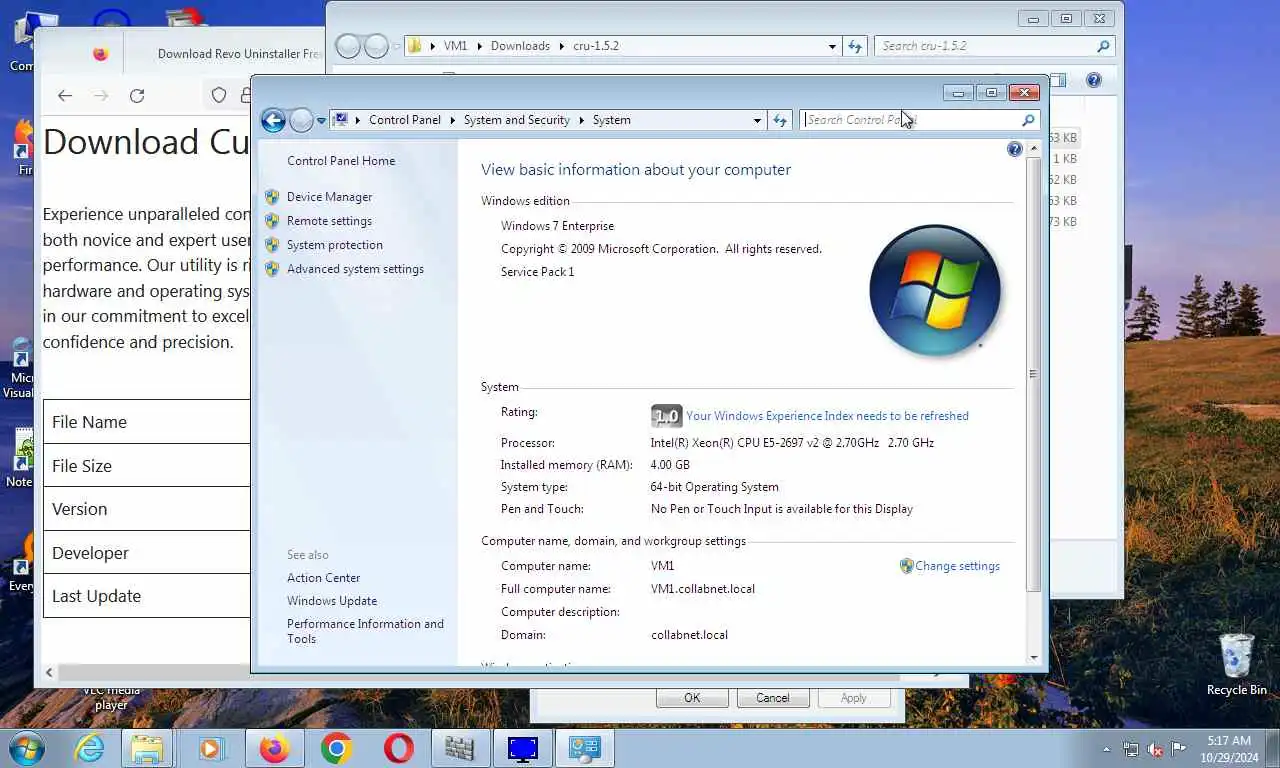
Task: Click the System window's vertical scrollbar thumb
Action: point(1034,374)
